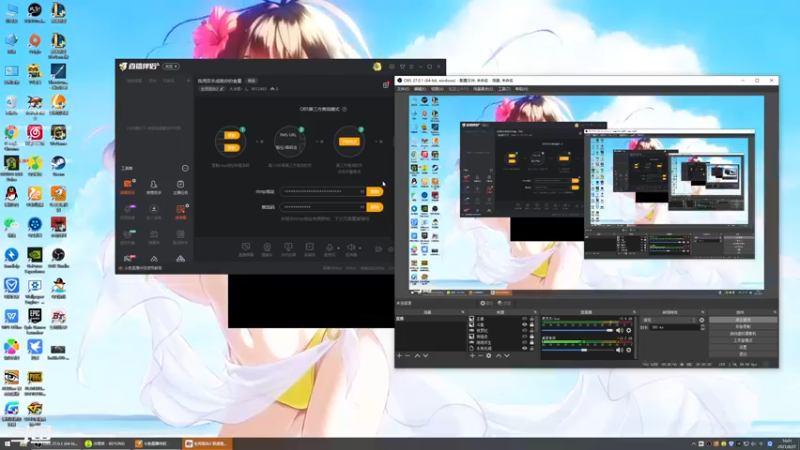Click the stream key input field

point(323,207)
